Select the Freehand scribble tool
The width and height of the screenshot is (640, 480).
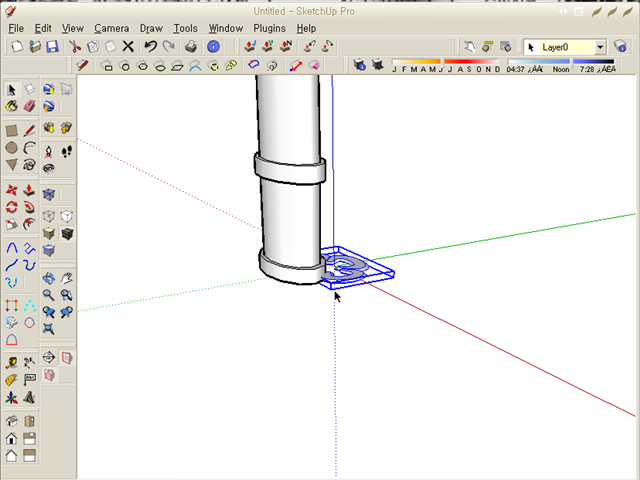(29, 165)
